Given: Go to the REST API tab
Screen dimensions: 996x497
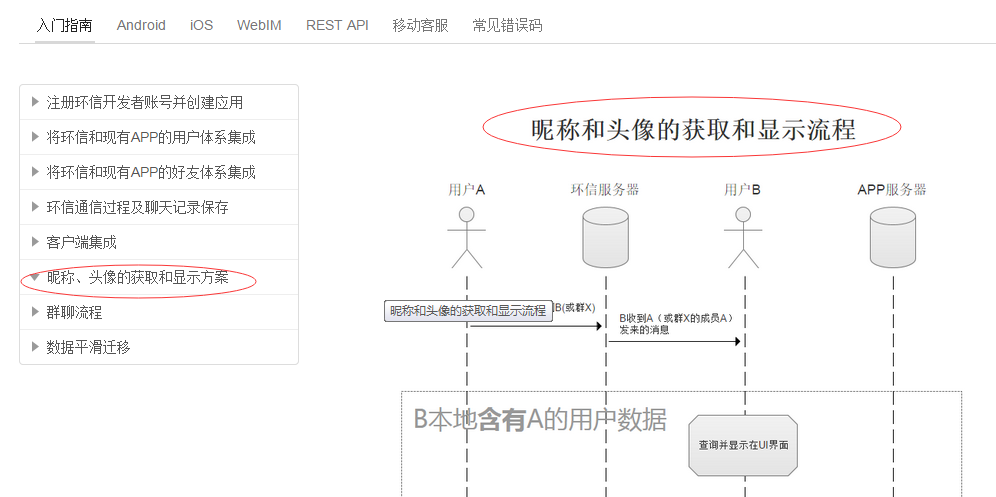Looking at the screenshot, I should coord(337,25).
